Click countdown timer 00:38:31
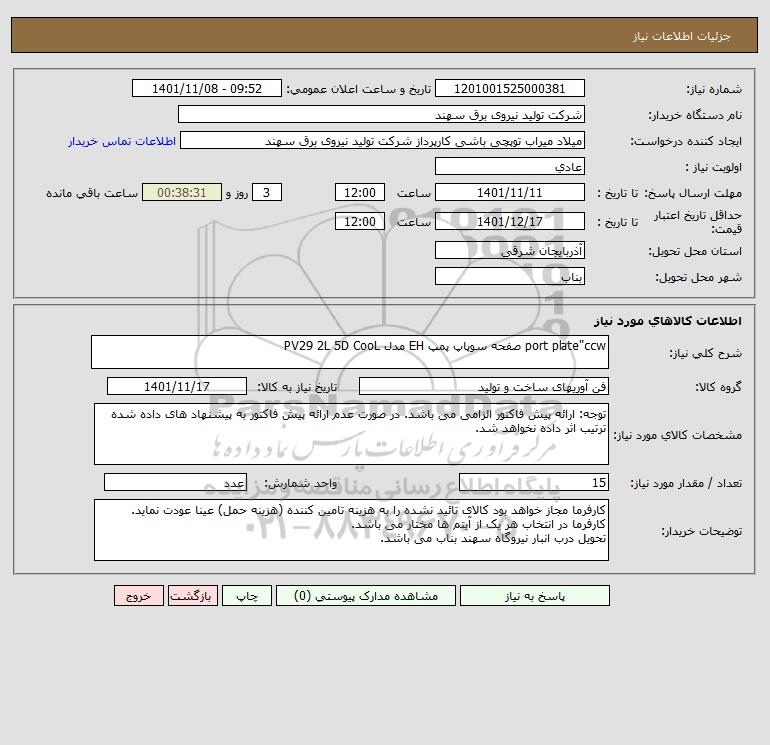The image size is (770, 745). [x=182, y=193]
